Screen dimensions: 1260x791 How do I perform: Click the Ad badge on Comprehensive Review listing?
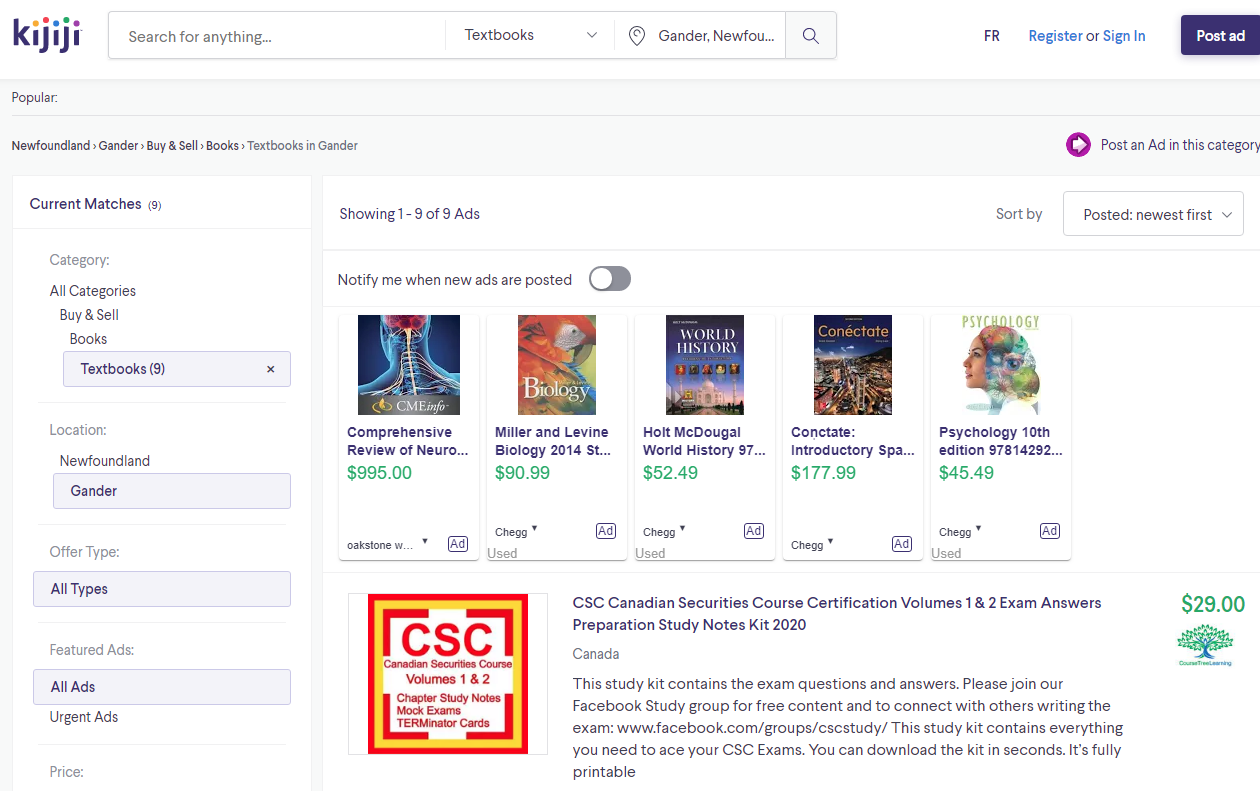[457, 544]
